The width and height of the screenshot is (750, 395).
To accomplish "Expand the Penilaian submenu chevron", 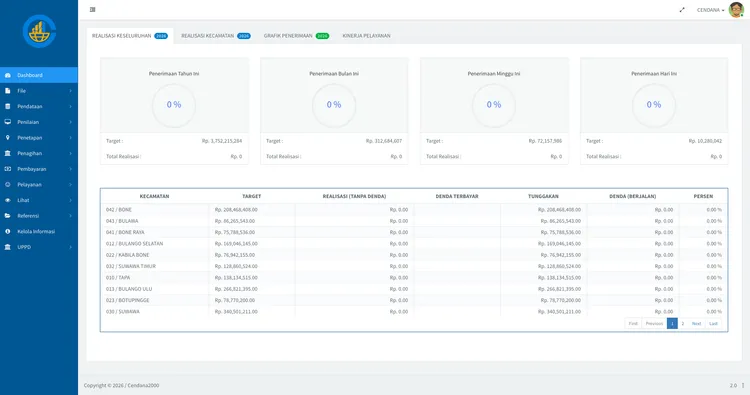I will click(x=70, y=122).
